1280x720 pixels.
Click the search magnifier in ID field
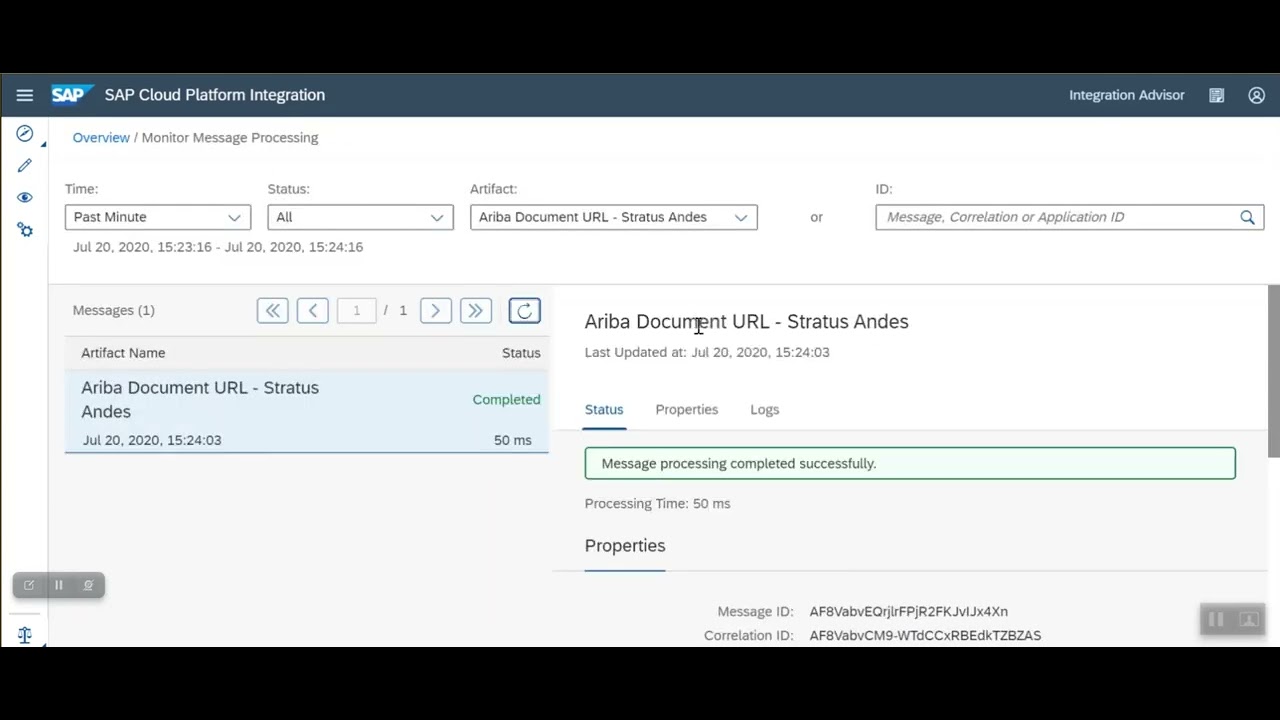pos(1247,217)
